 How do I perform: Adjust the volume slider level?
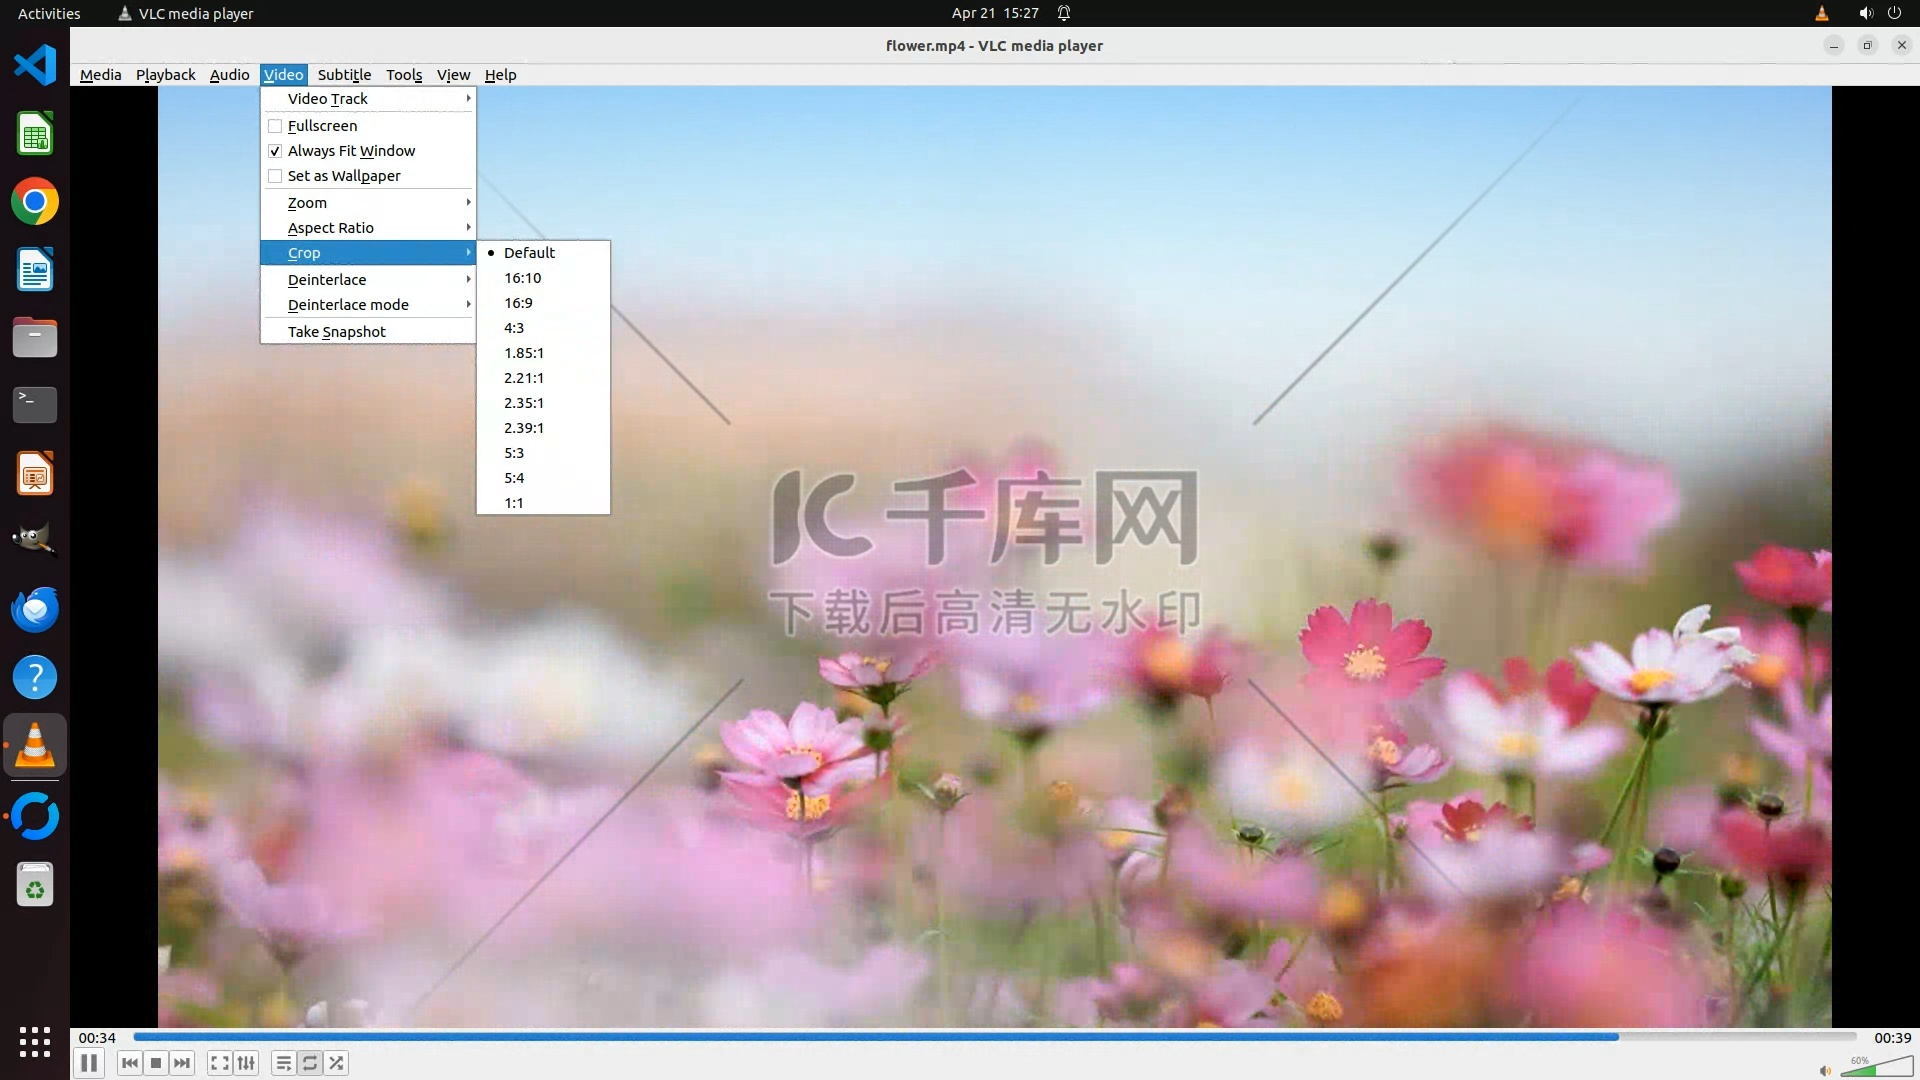click(1875, 1068)
